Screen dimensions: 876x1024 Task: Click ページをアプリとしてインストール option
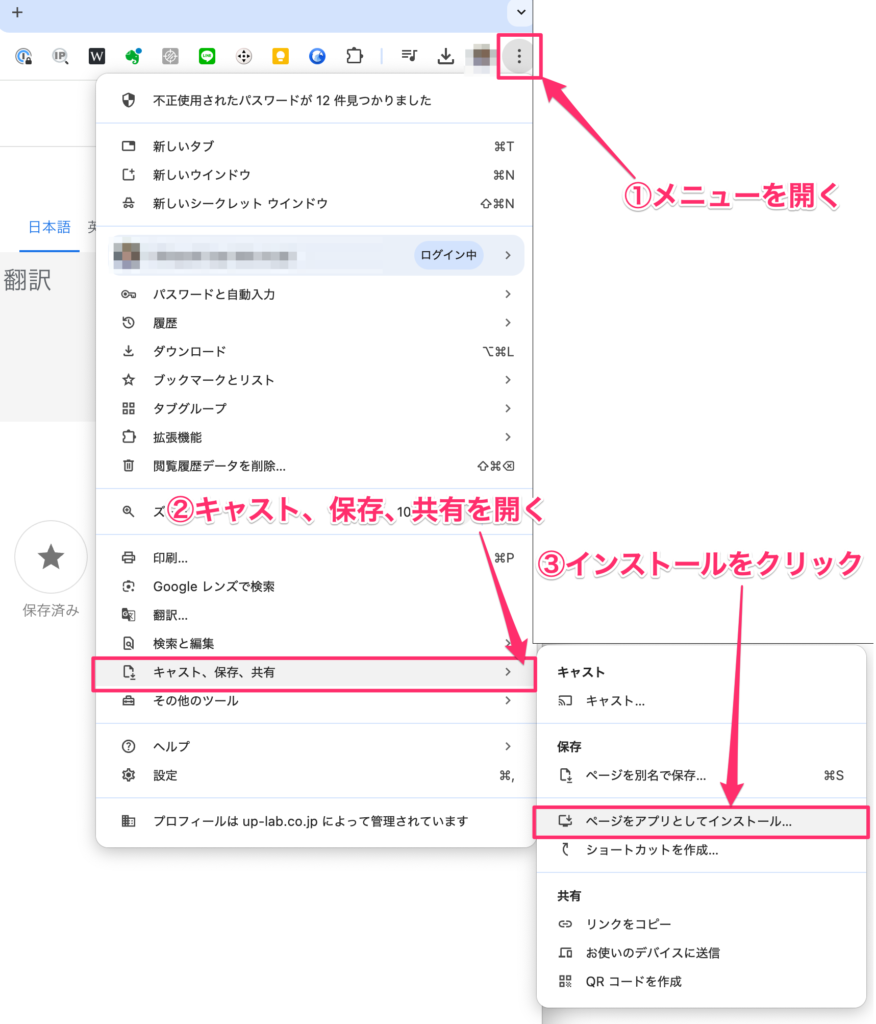click(x=700, y=822)
